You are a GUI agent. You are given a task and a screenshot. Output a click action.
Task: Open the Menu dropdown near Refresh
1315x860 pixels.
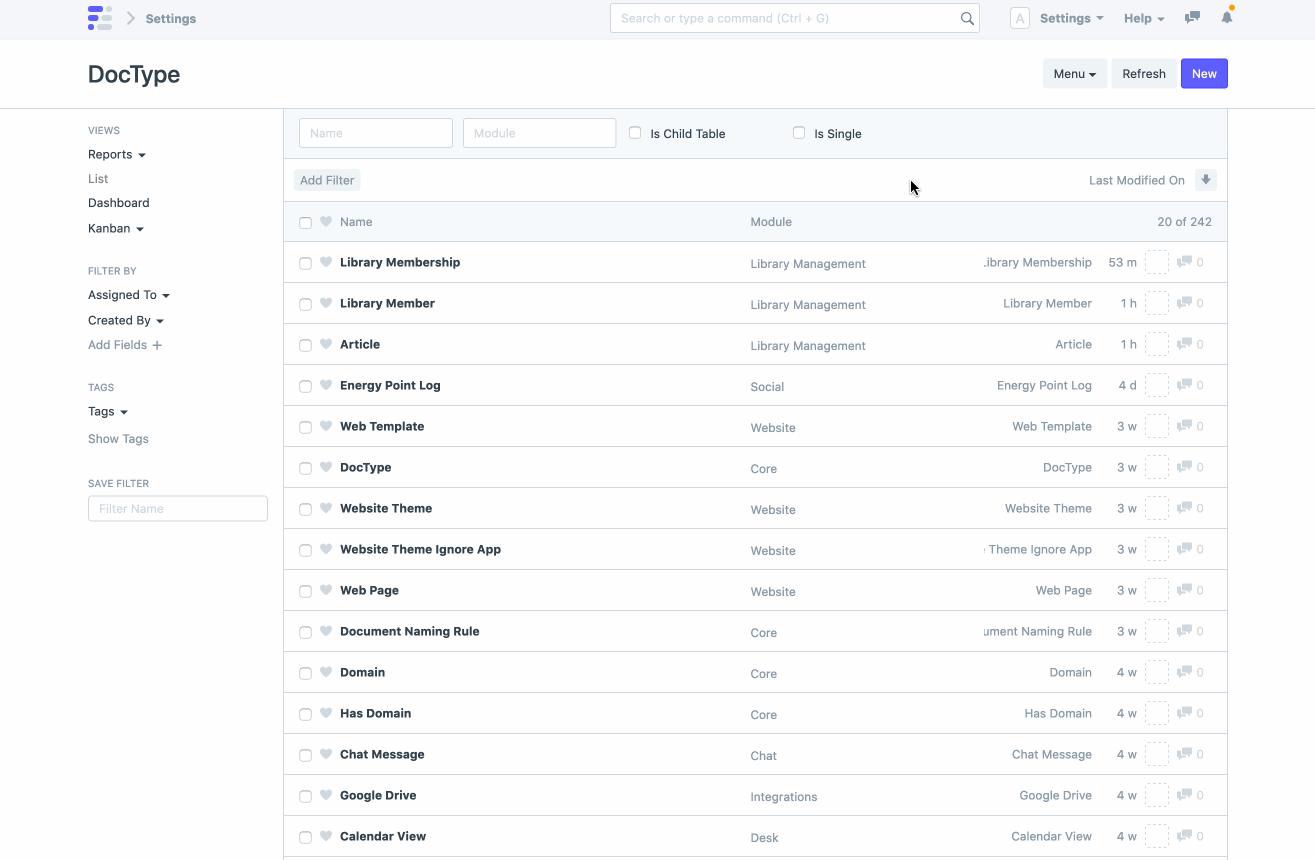pos(1074,73)
